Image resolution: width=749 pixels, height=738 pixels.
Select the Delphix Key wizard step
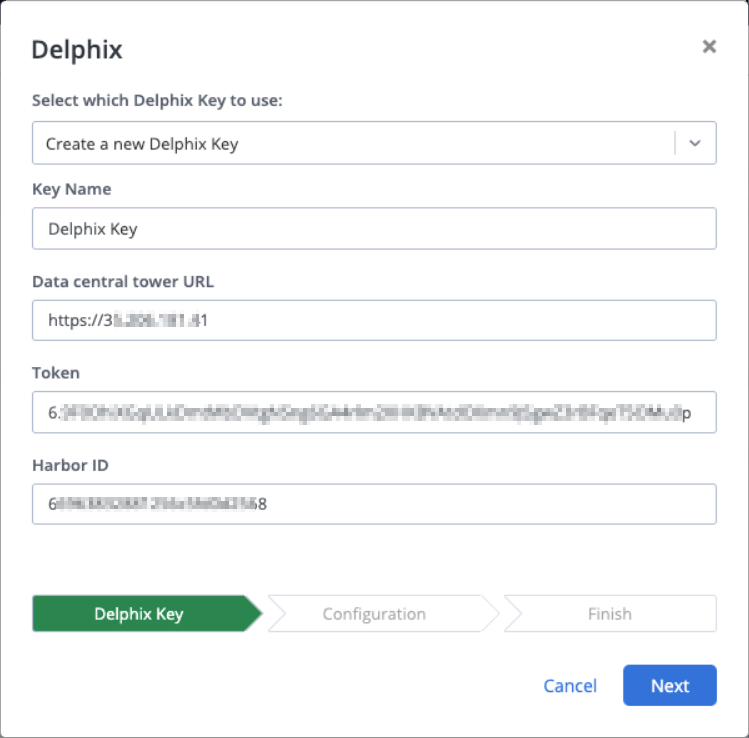pyautogui.click(x=147, y=613)
